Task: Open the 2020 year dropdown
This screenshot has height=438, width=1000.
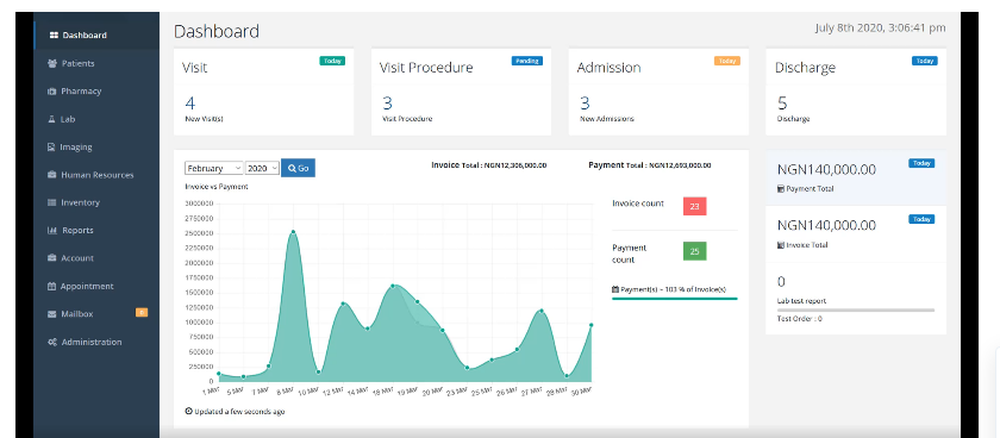Action: 262,168
